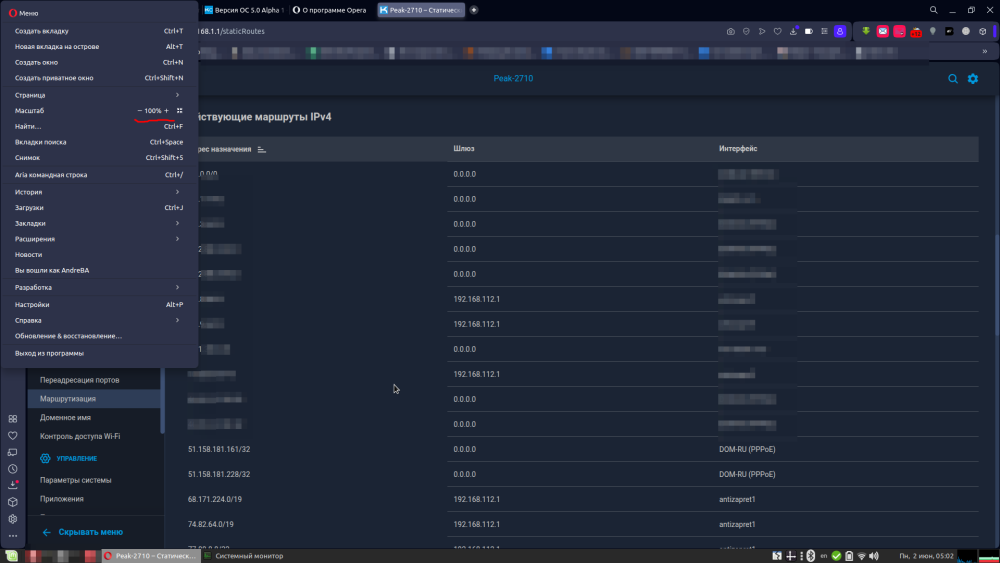Open the ad blocker shield icon
Image resolution: width=1000 pixels, height=563 pixels.
(746, 31)
